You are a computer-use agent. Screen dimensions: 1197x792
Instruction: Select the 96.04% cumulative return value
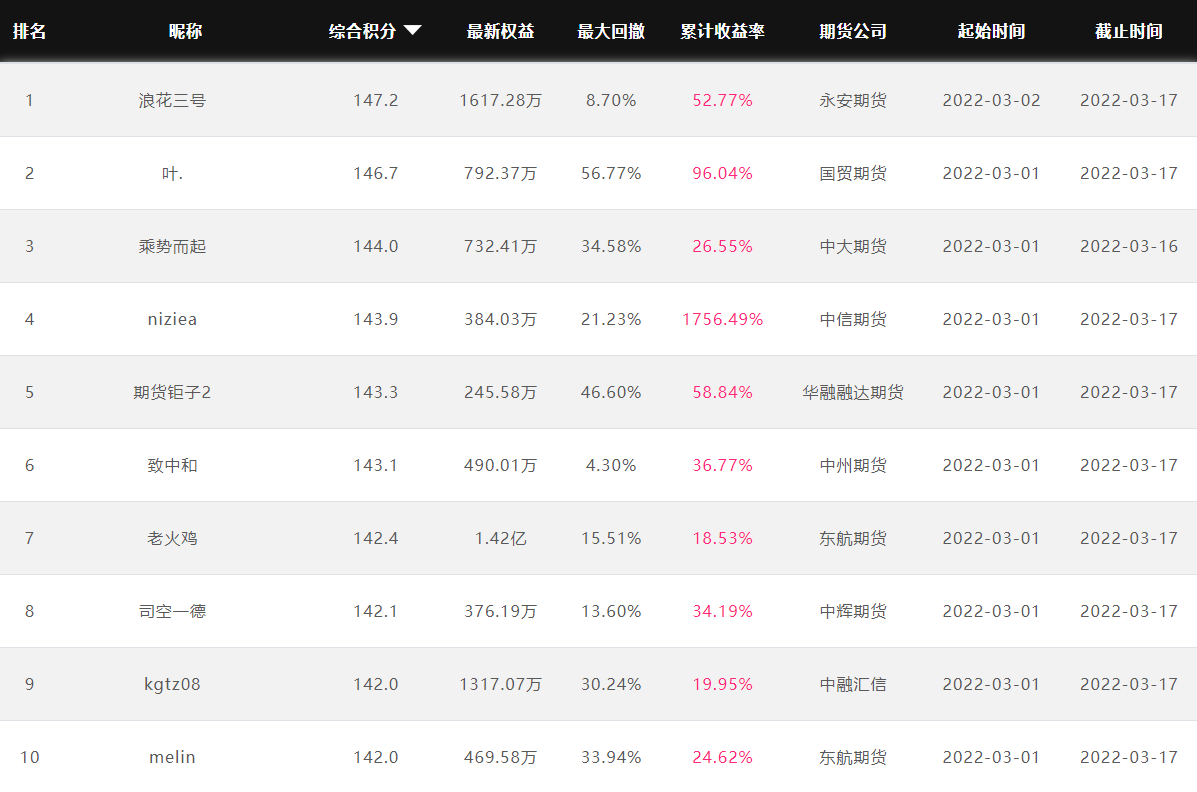(x=722, y=173)
